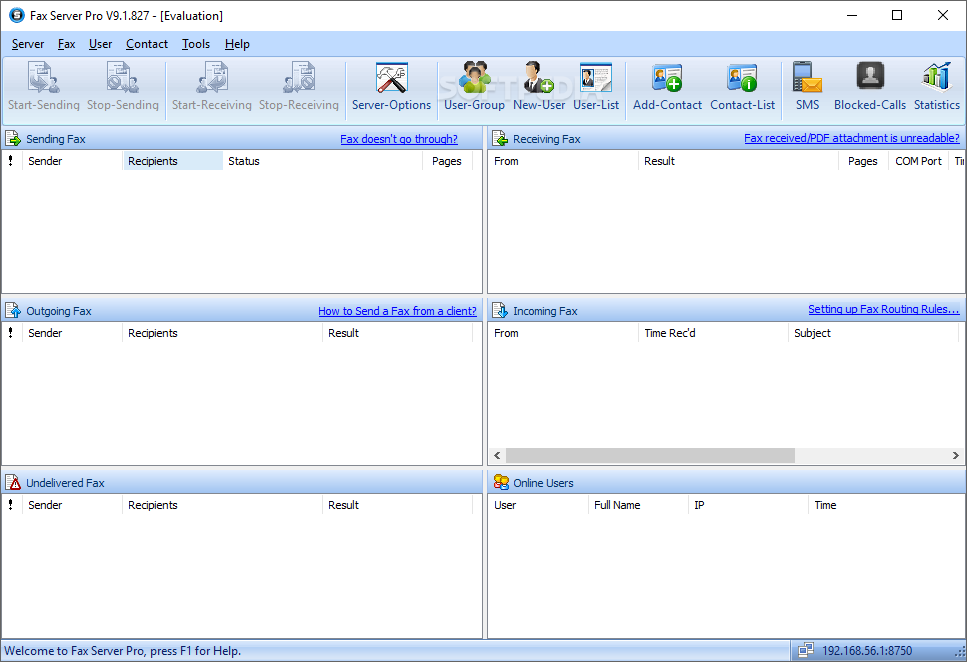Click Incoming Fax scrollbar left arrow
The width and height of the screenshot is (967, 662).
pyautogui.click(x=497, y=455)
